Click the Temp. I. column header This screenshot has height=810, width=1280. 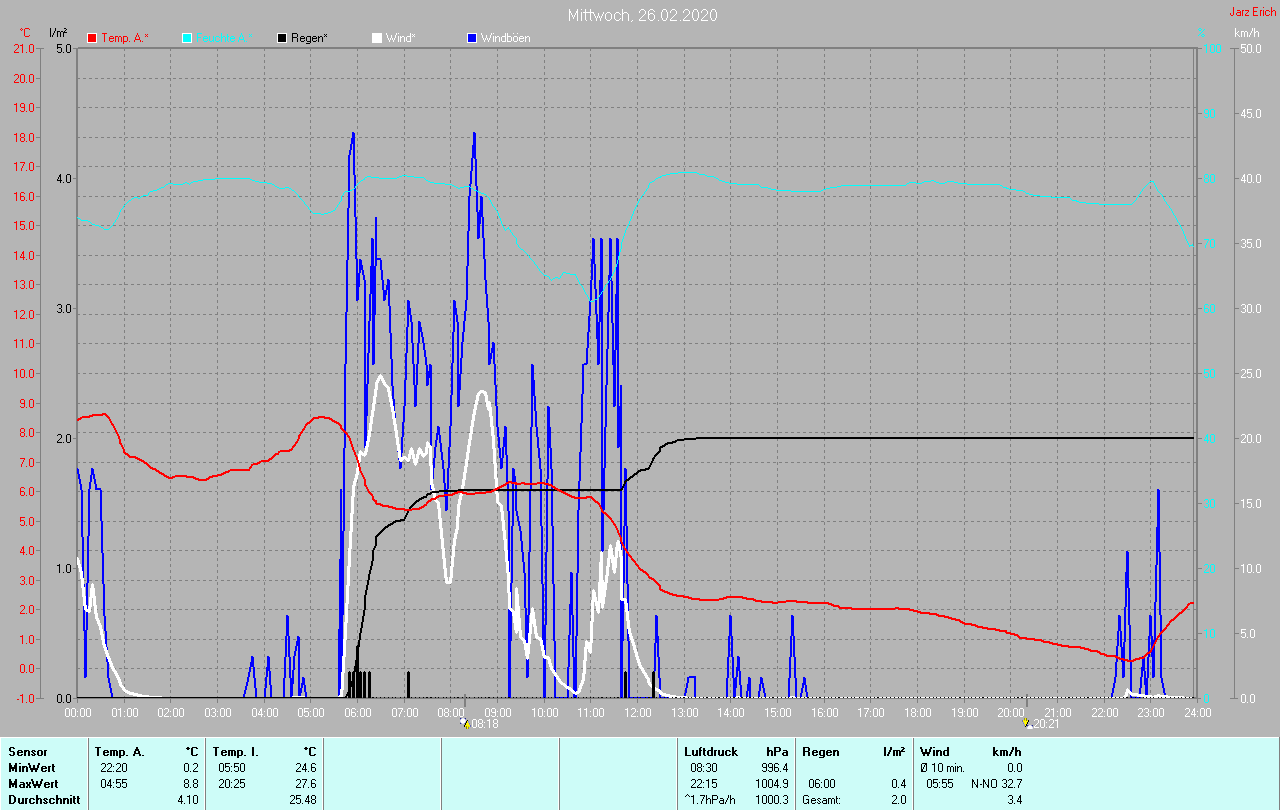[x=235, y=751]
